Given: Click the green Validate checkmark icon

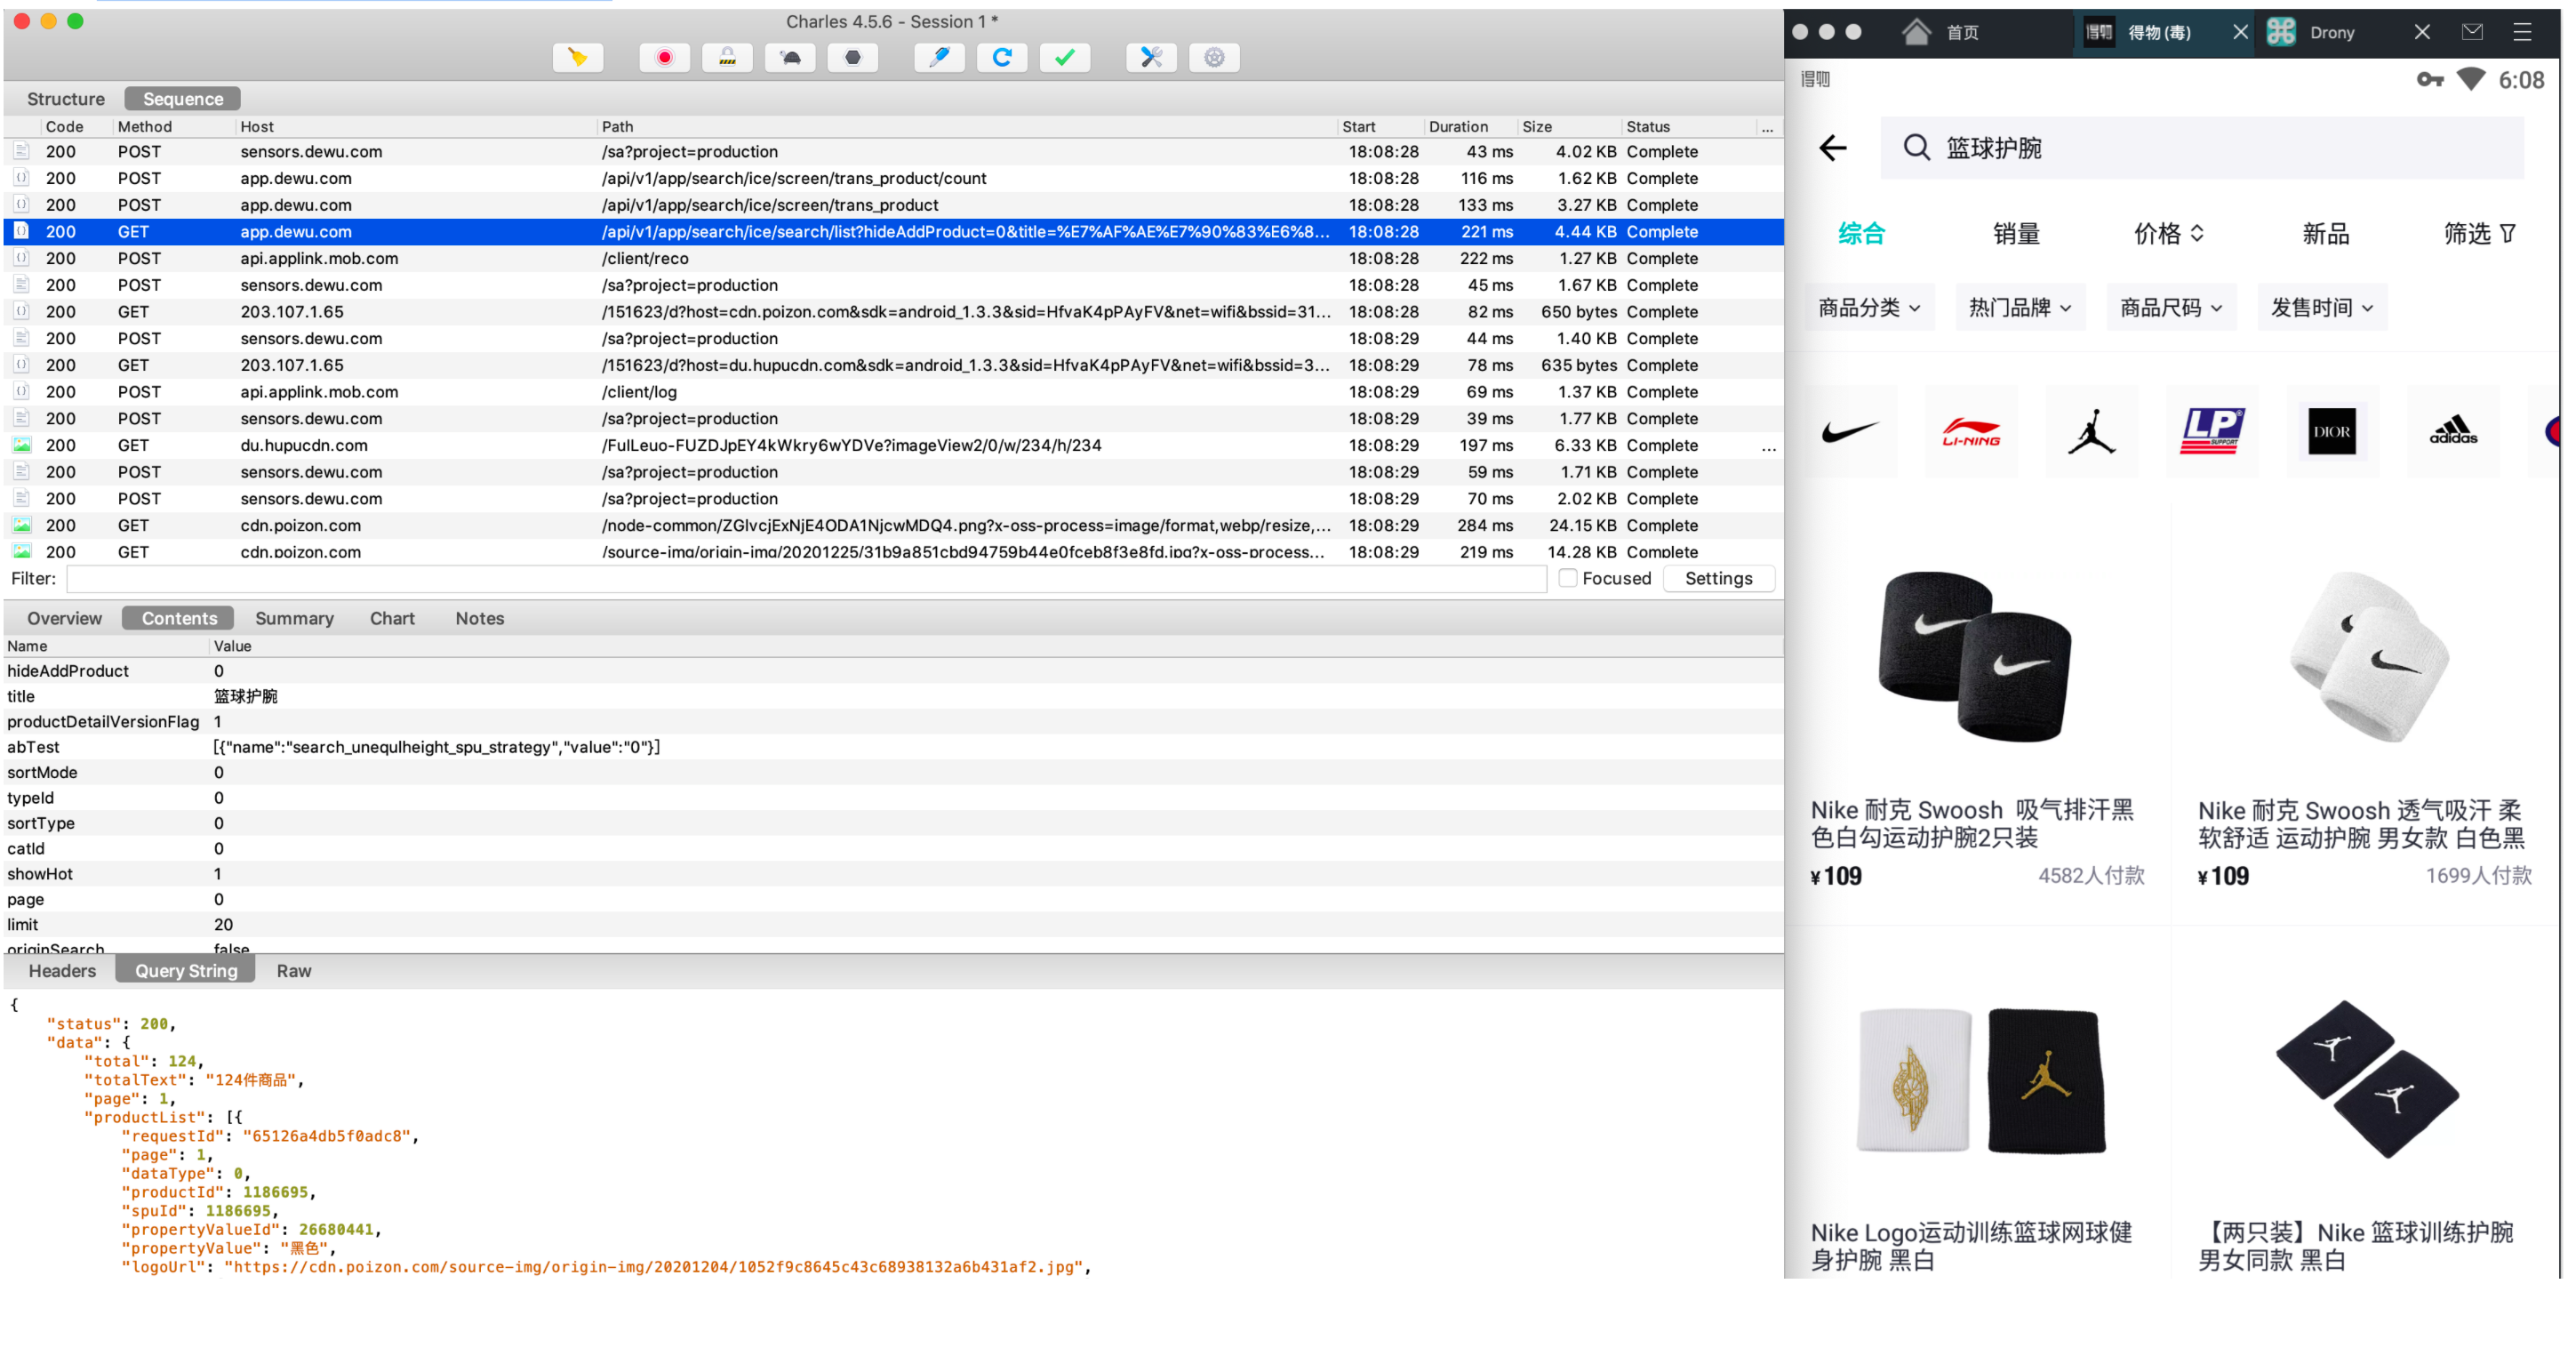Looking at the screenshot, I should (1064, 58).
